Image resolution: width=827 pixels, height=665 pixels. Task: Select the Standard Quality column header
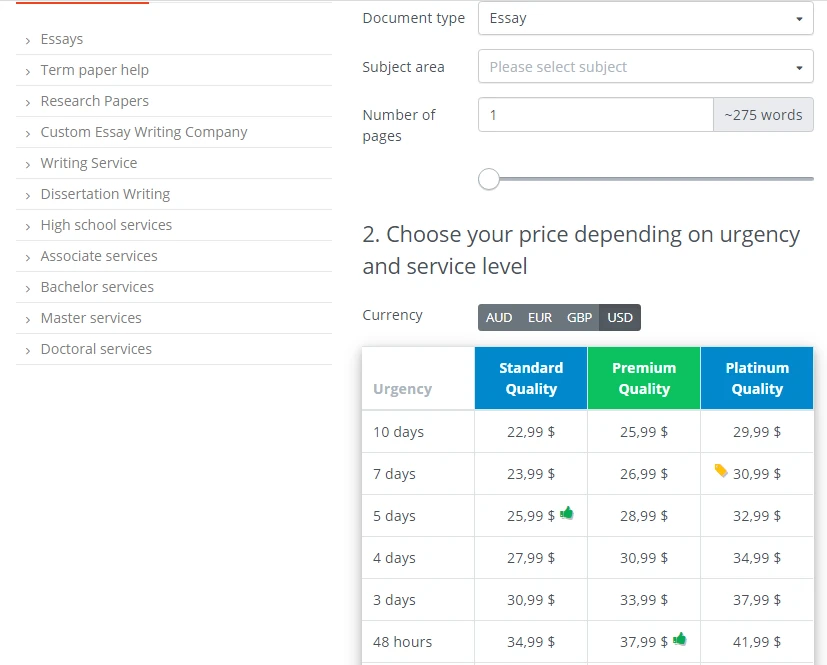pyautogui.click(x=531, y=378)
